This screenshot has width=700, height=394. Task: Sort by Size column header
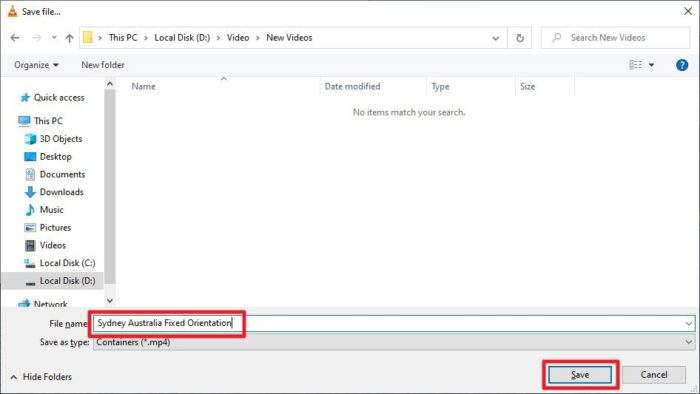coord(528,87)
